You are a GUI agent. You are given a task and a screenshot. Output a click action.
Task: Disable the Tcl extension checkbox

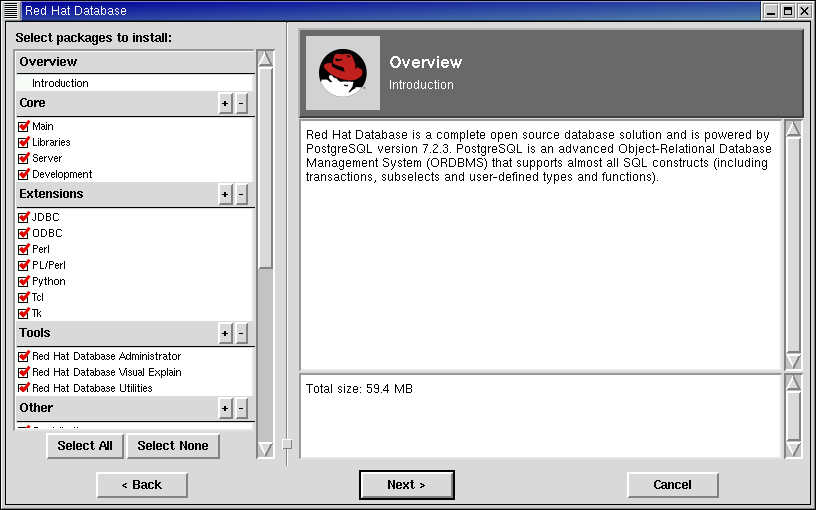pos(23,298)
